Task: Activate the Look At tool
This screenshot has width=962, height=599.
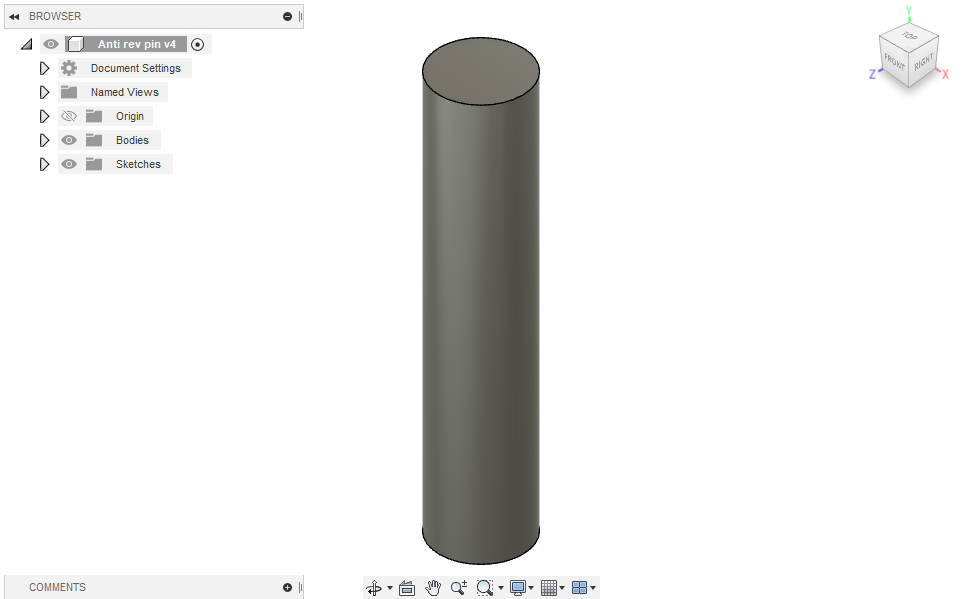Action: (407, 588)
